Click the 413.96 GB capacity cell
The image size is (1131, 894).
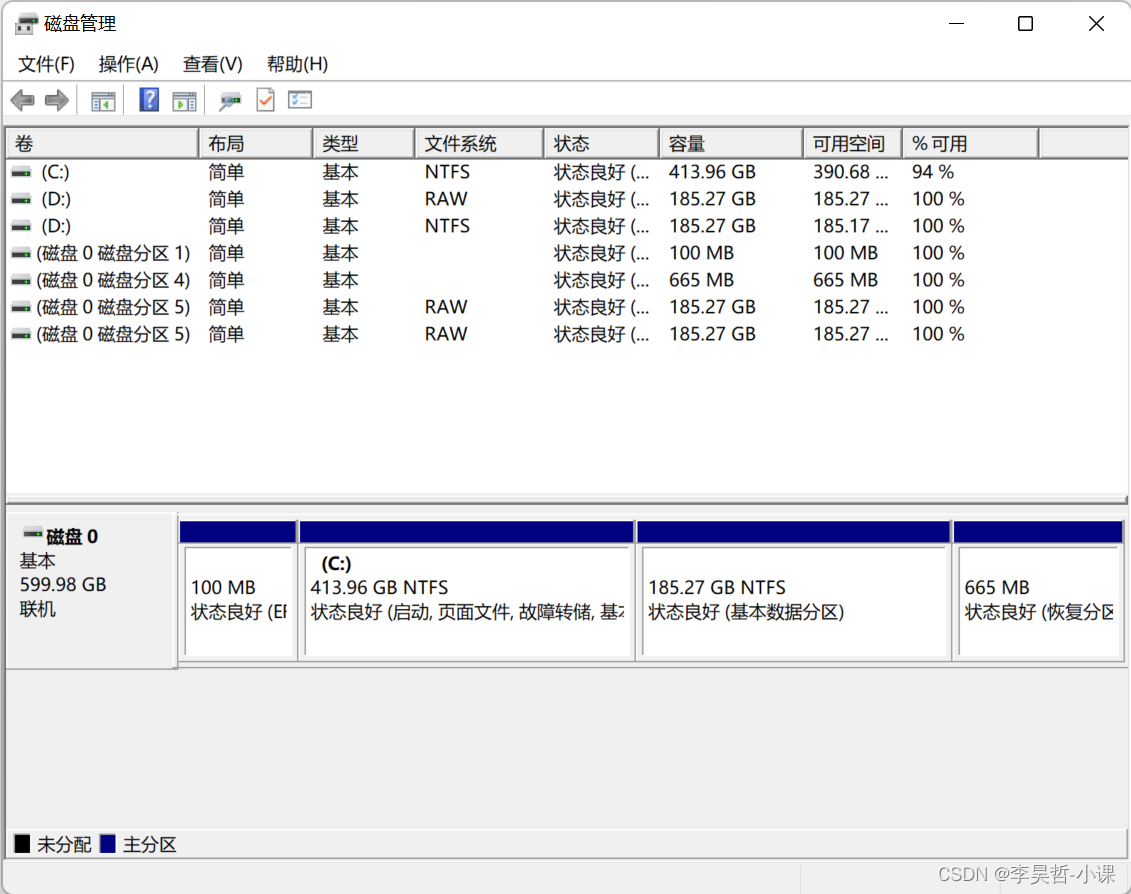click(x=712, y=172)
